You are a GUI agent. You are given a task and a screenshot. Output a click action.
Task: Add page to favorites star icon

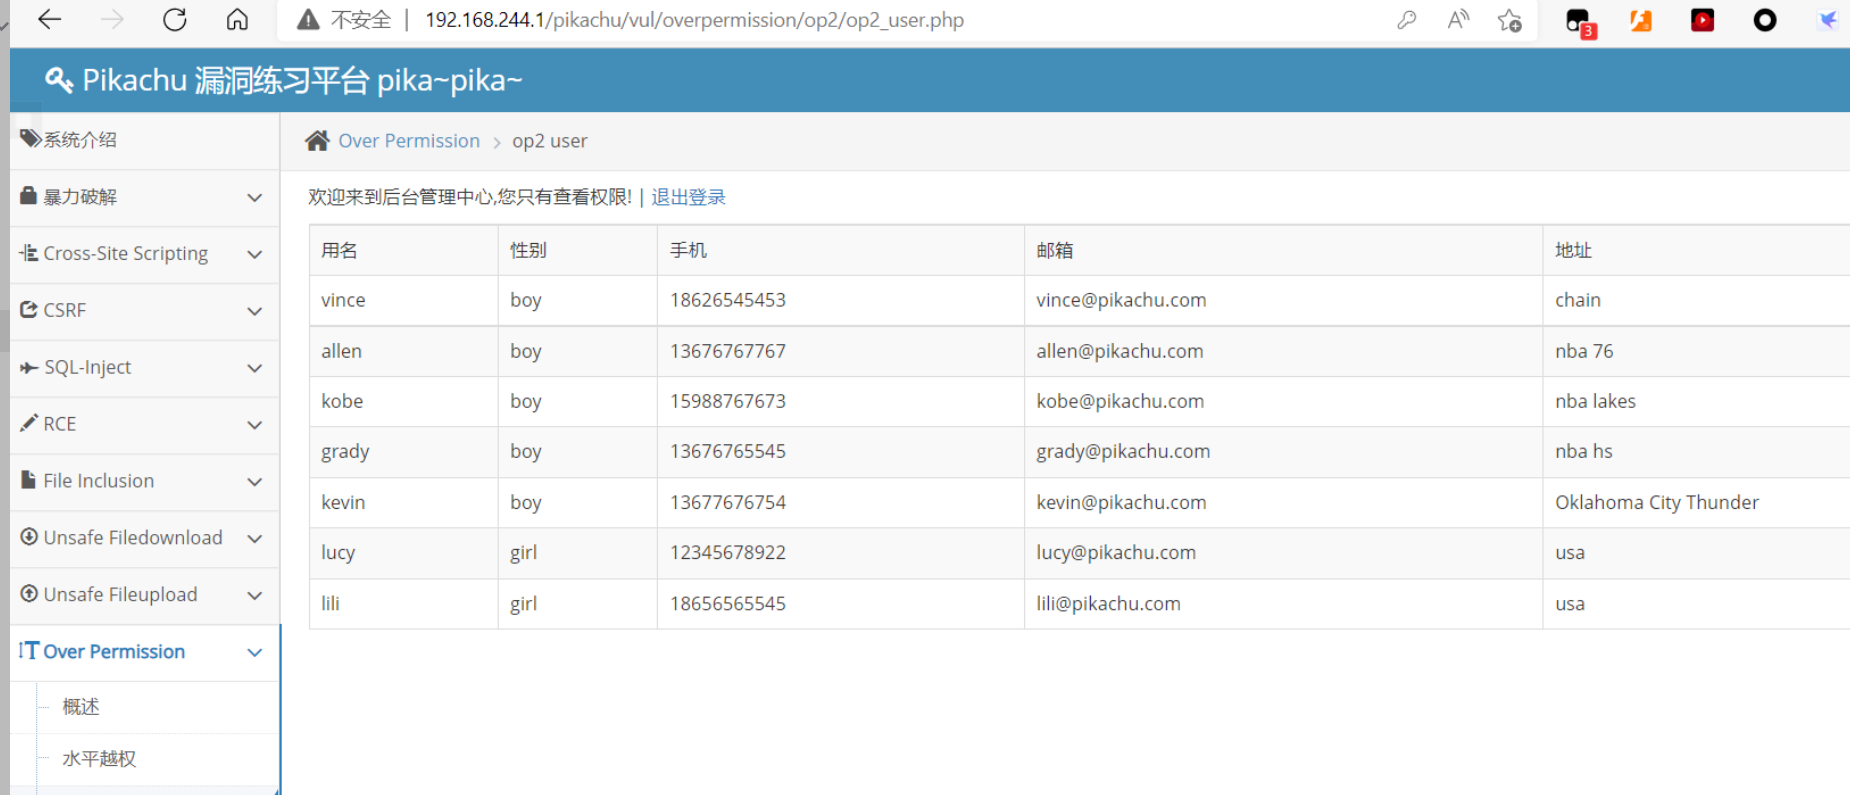tap(1509, 20)
